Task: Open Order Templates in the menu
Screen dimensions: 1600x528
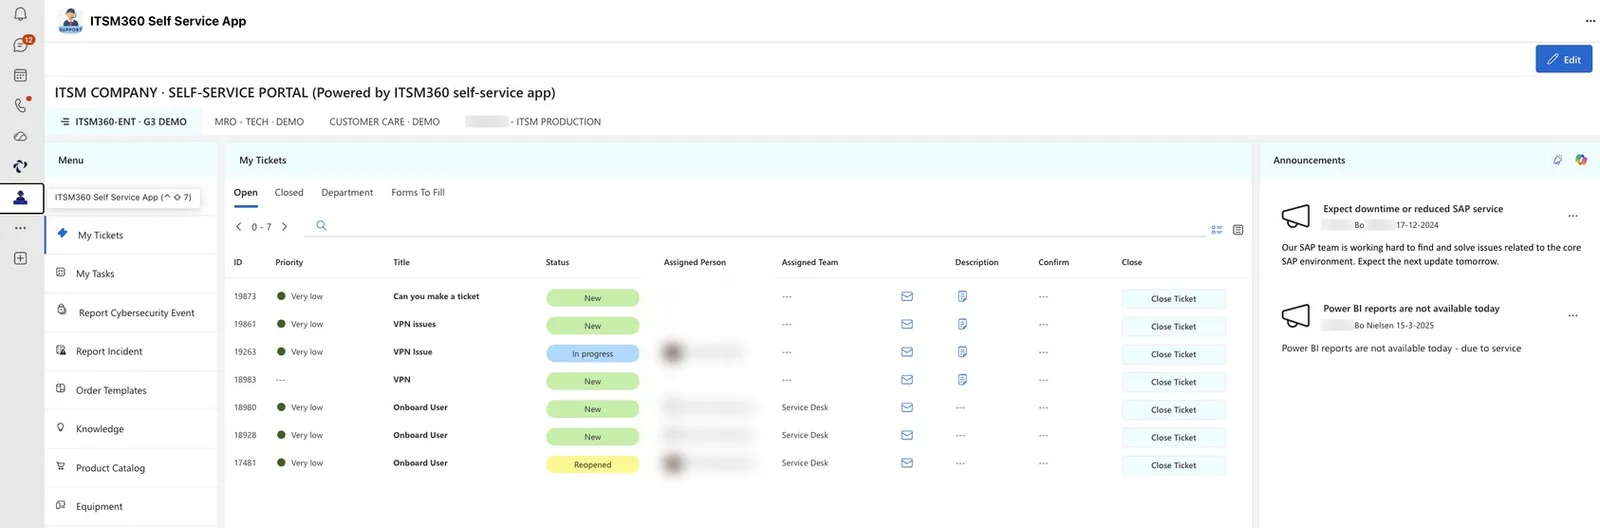Action: (132, 391)
